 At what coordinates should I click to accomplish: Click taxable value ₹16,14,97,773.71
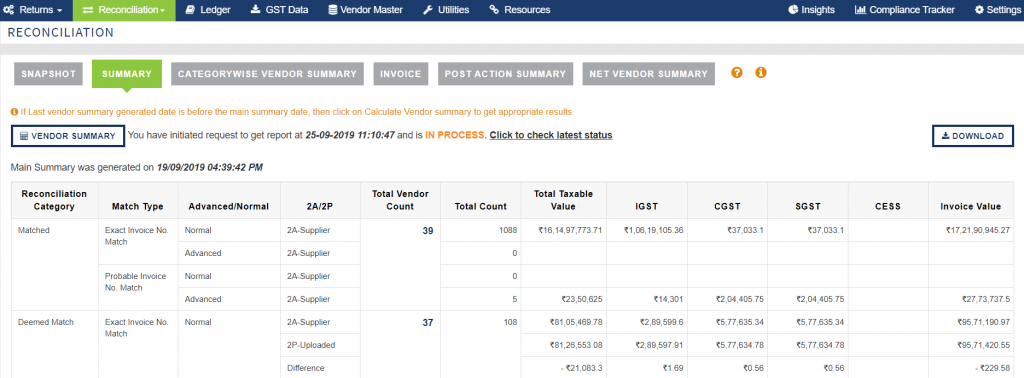click(x=569, y=230)
